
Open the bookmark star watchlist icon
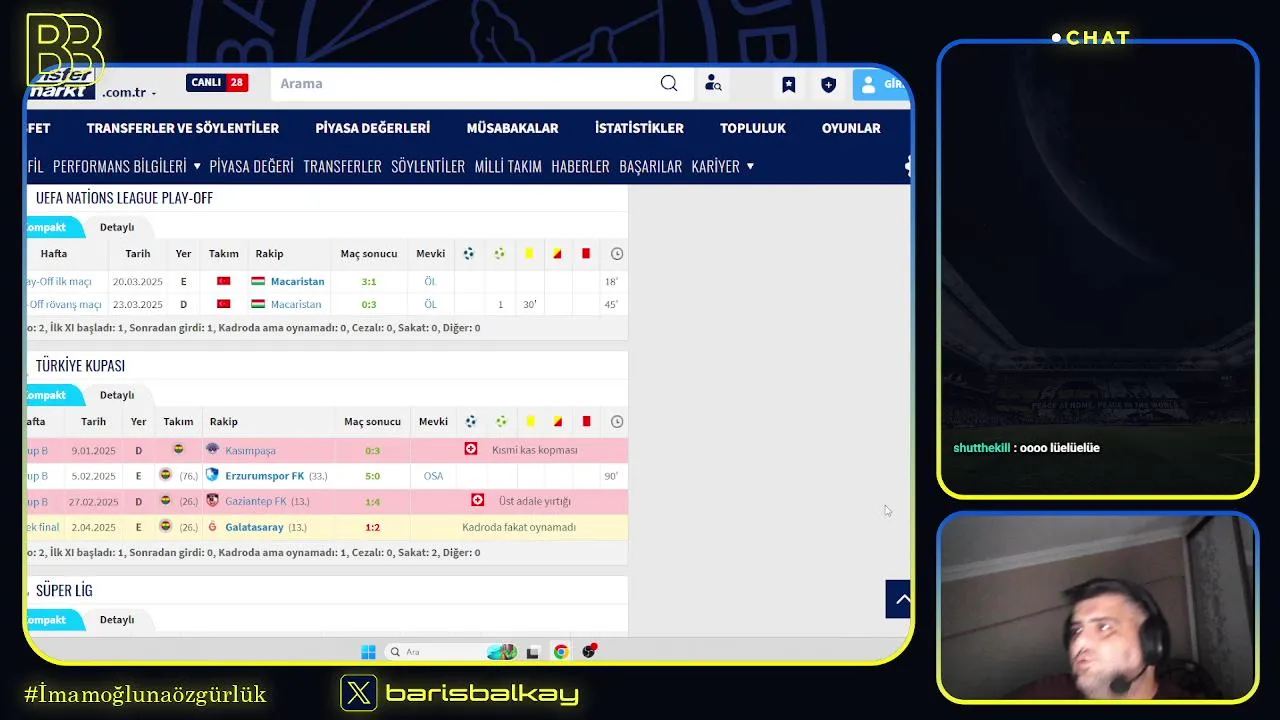click(788, 85)
